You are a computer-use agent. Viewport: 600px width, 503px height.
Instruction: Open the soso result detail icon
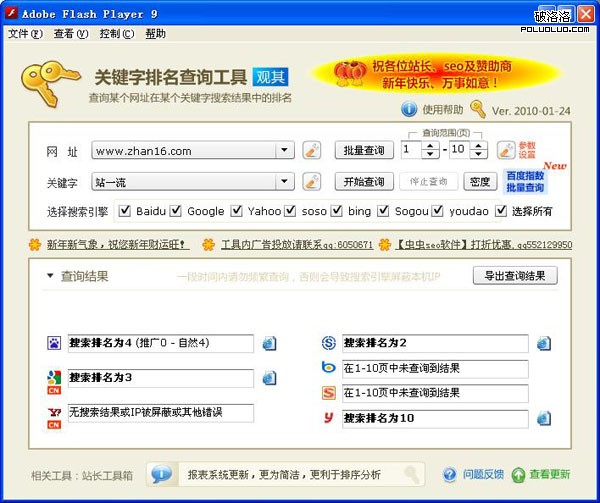543,344
